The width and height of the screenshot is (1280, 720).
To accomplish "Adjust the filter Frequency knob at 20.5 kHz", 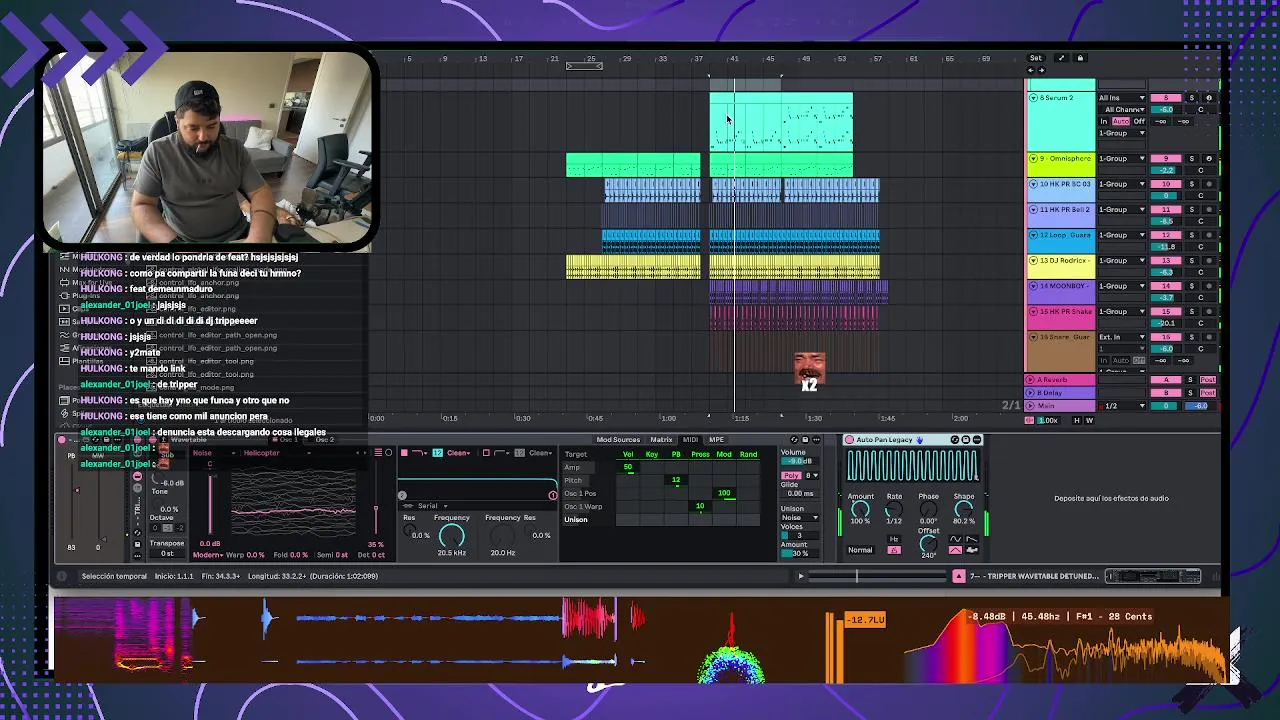I will point(452,535).
